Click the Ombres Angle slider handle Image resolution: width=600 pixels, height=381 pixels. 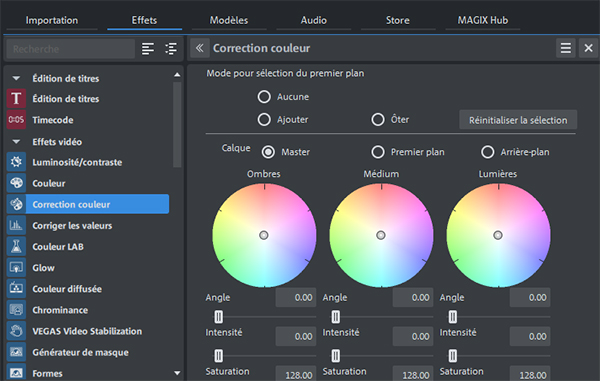(218, 317)
